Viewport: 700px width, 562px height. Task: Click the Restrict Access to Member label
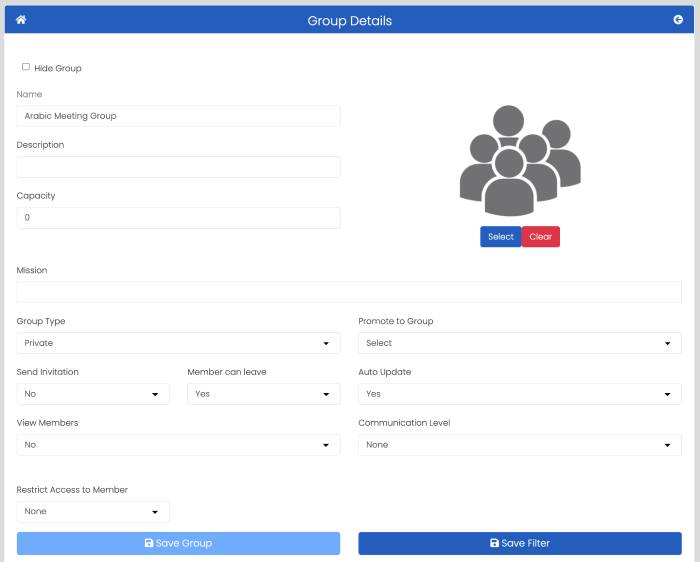coord(72,490)
